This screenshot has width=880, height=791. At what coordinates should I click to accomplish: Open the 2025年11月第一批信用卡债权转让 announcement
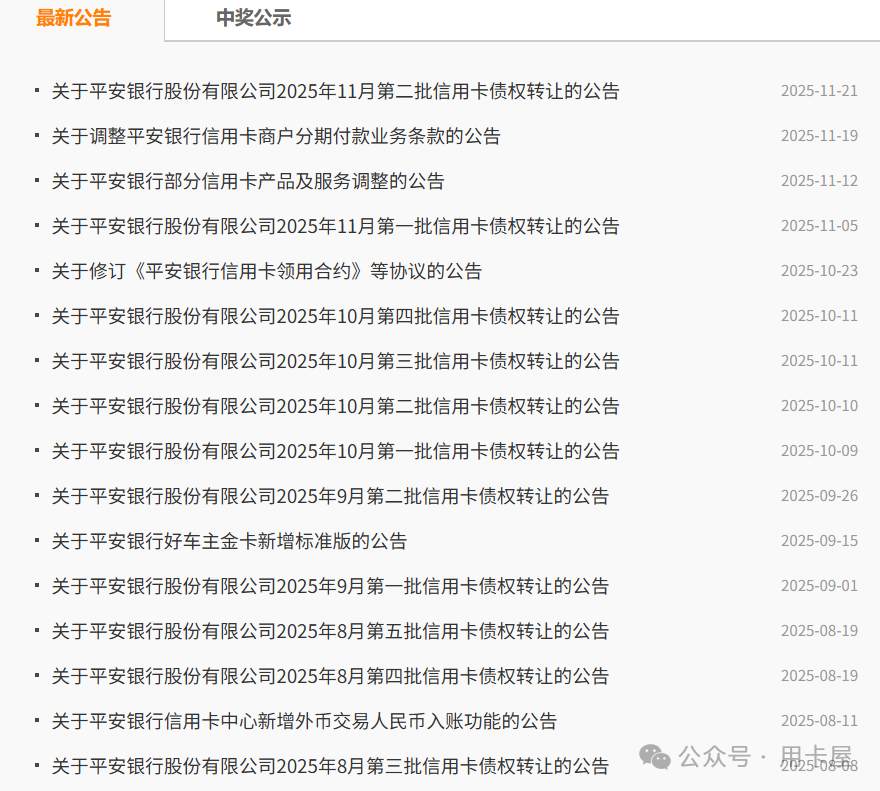334,225
